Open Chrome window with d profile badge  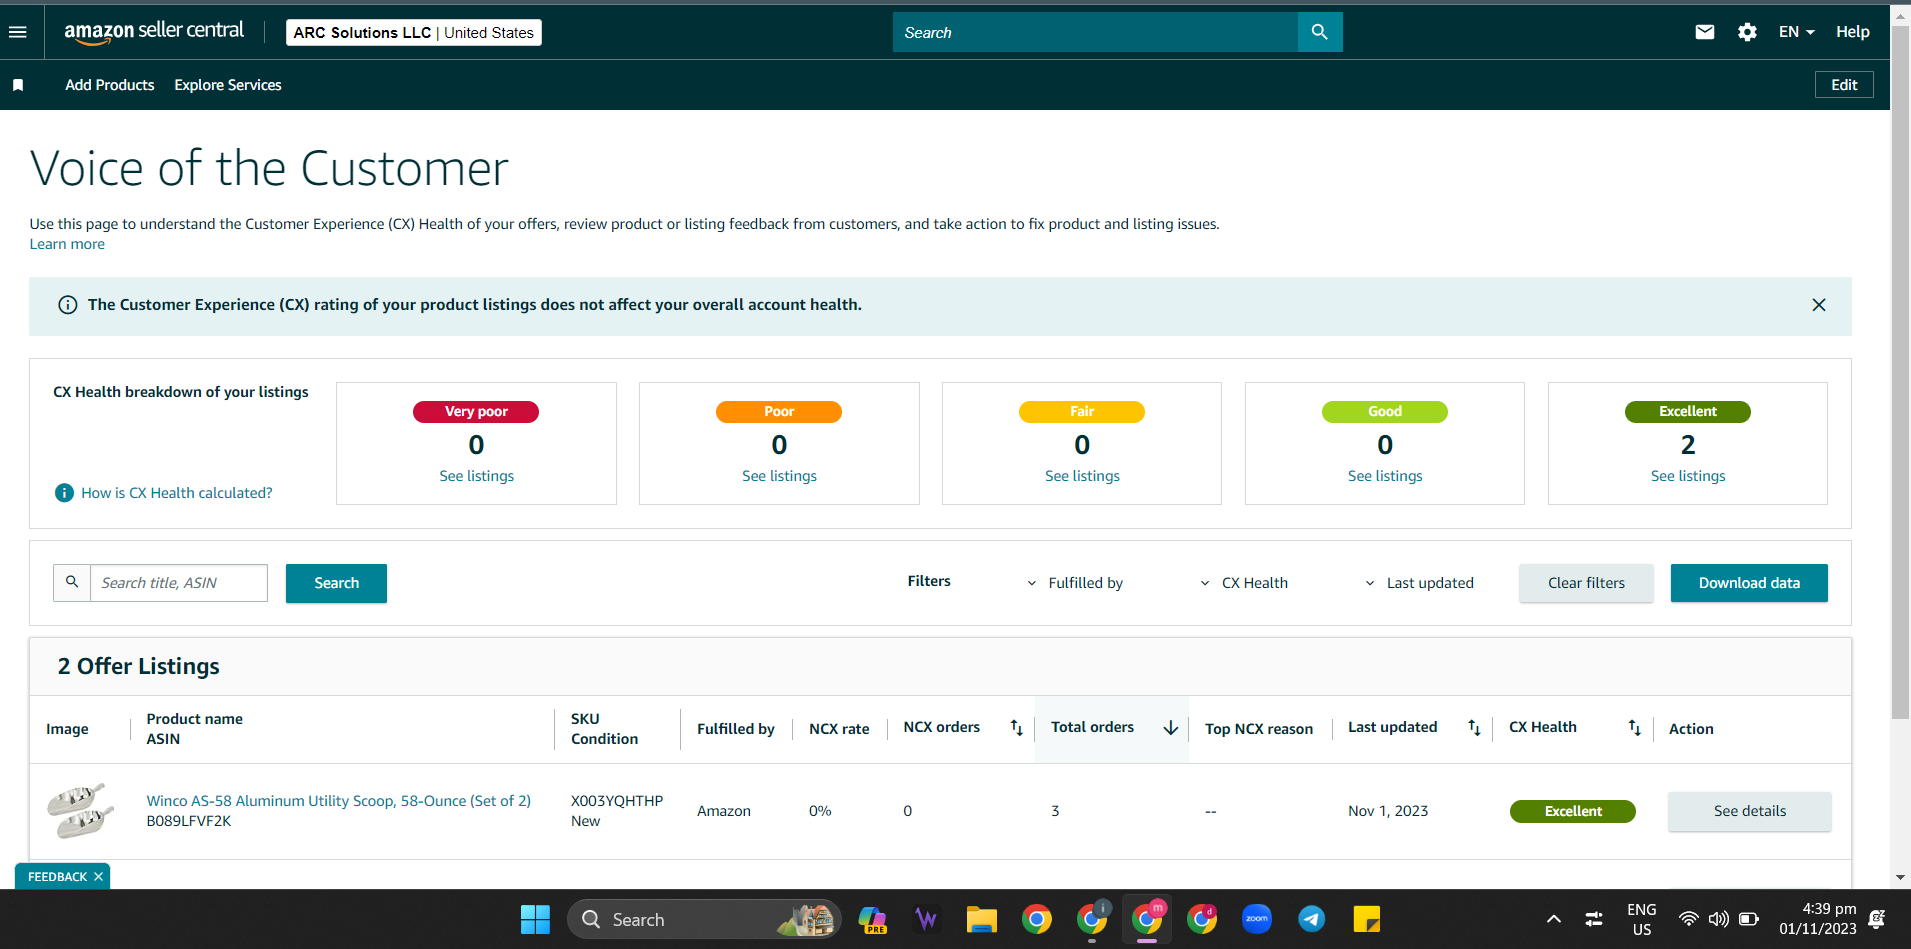tap(1202, 919)
